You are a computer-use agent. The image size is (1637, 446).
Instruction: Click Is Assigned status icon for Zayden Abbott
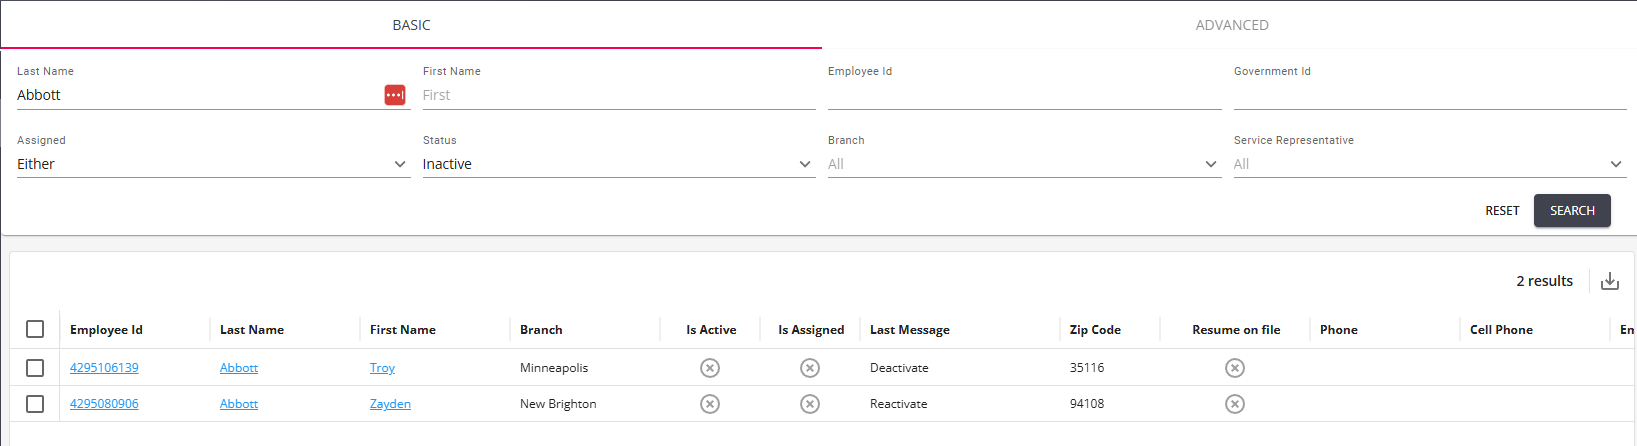tap(810, 404)
